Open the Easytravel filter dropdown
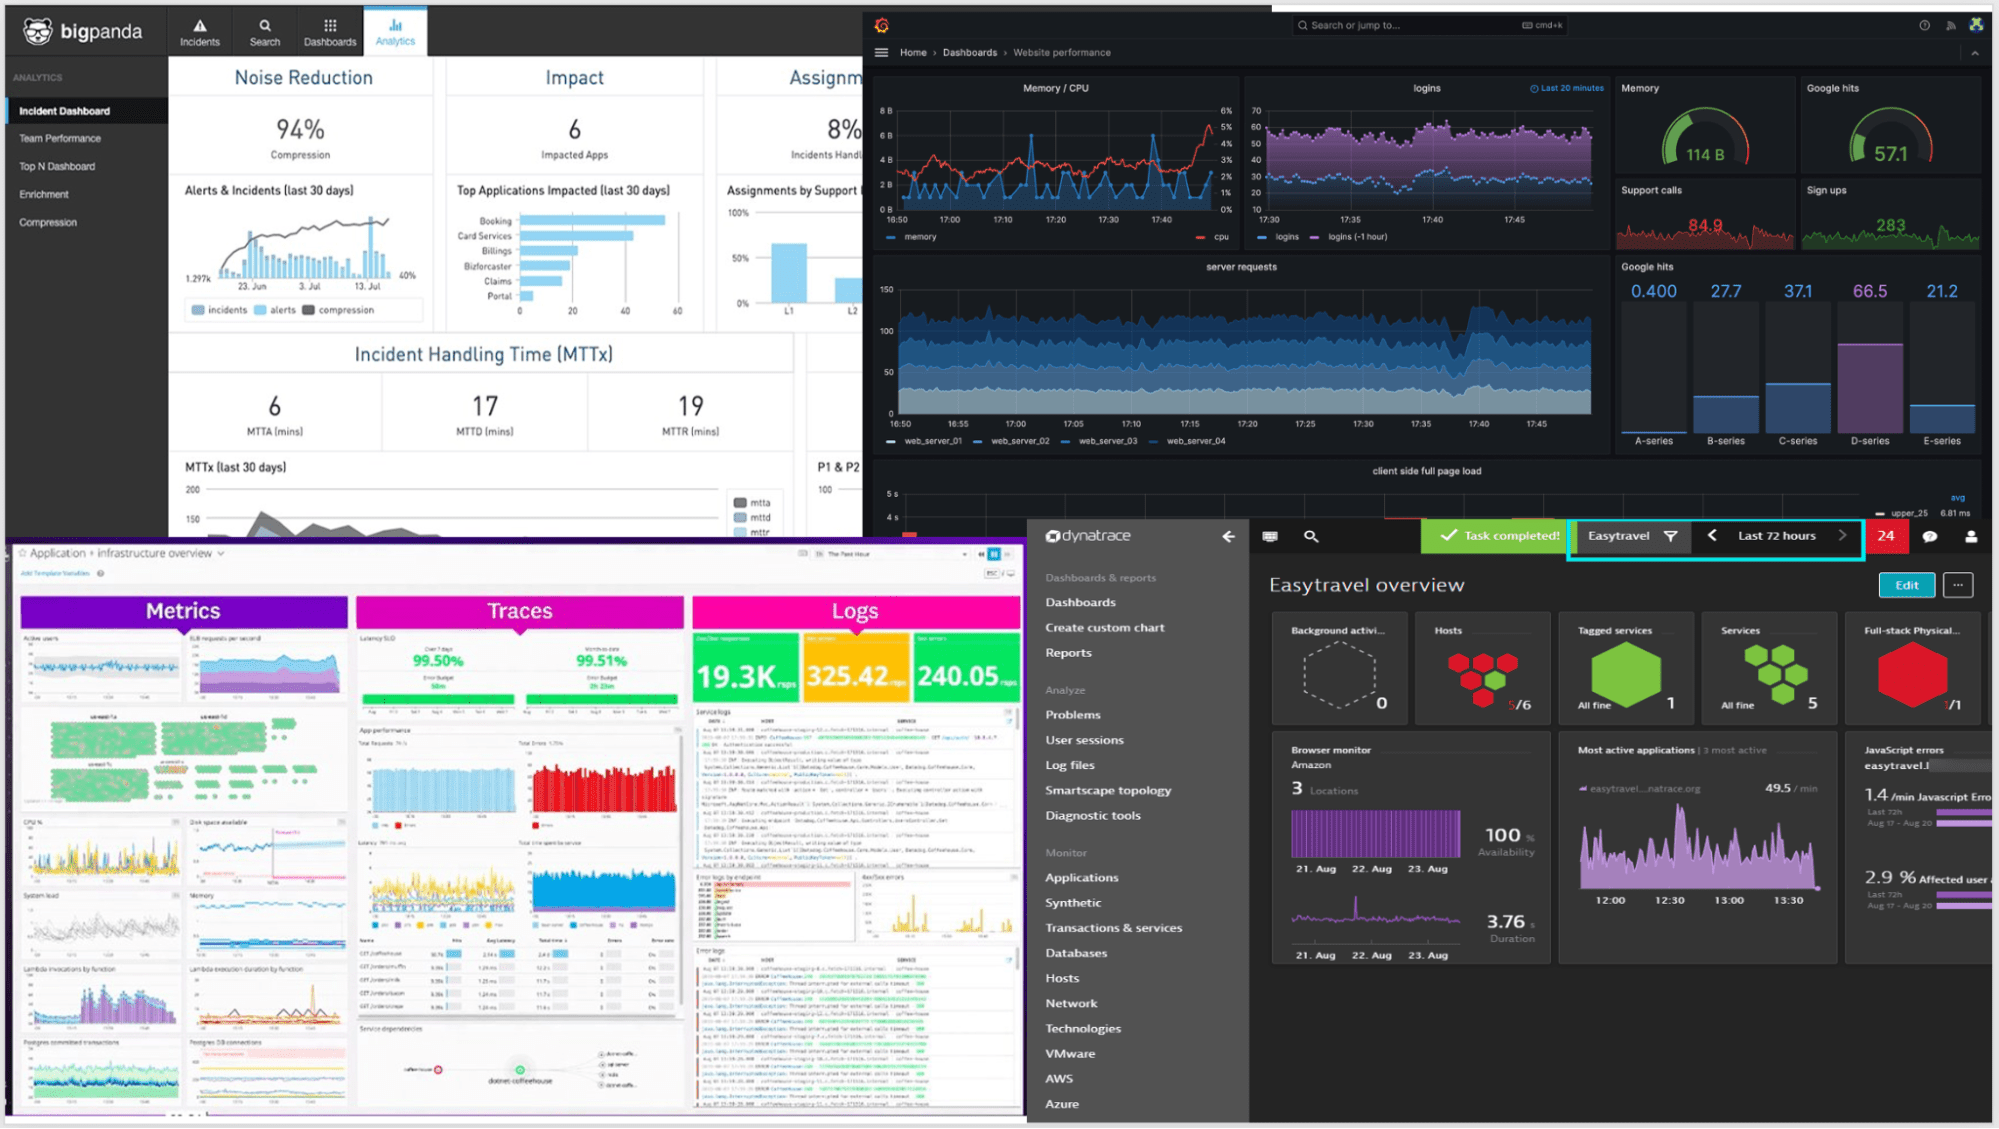Screen dimensions: 1999x1129 point(1671,536)
